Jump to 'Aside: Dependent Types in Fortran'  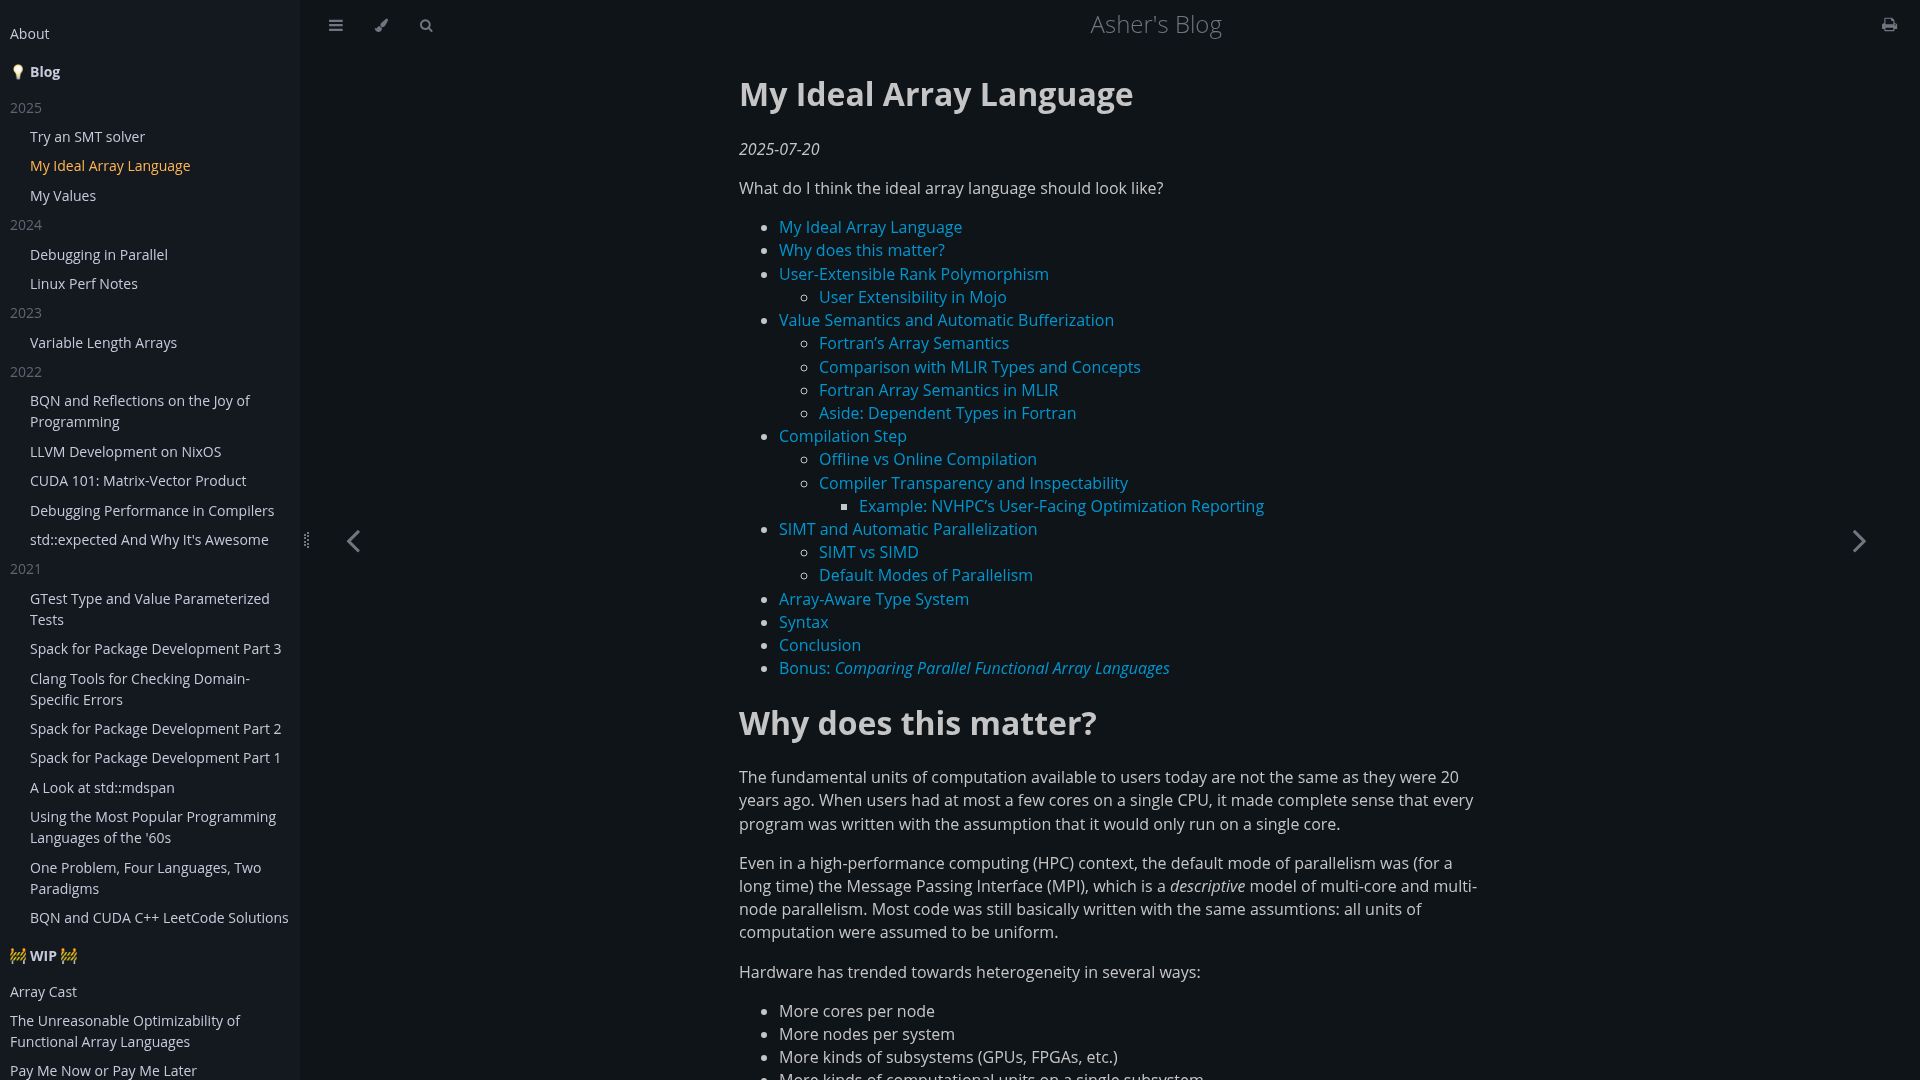click(947, 413)
